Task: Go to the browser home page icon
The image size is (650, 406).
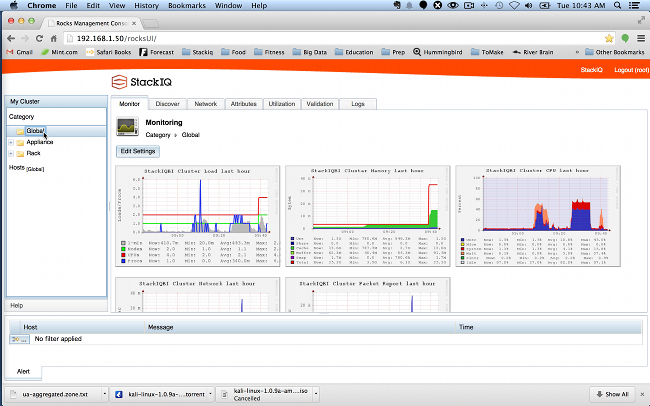Action: point(53,39)
